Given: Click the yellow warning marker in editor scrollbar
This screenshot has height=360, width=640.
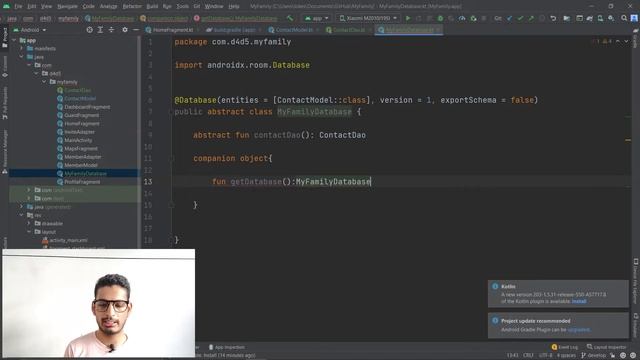Looking at the screenshot, I should [628, 140].
